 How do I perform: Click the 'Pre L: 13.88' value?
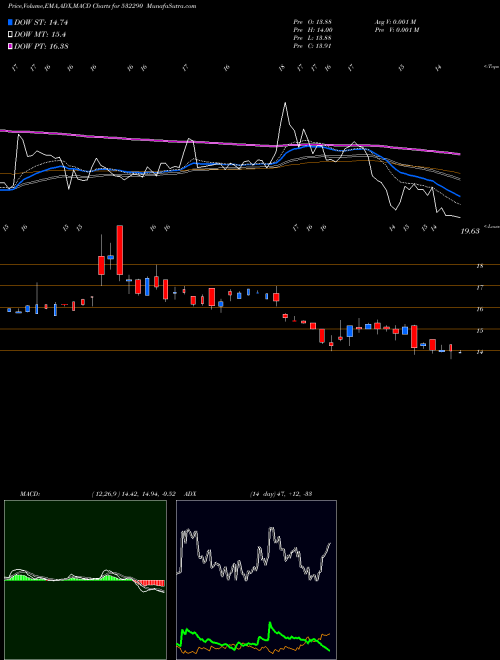(312, 38)
